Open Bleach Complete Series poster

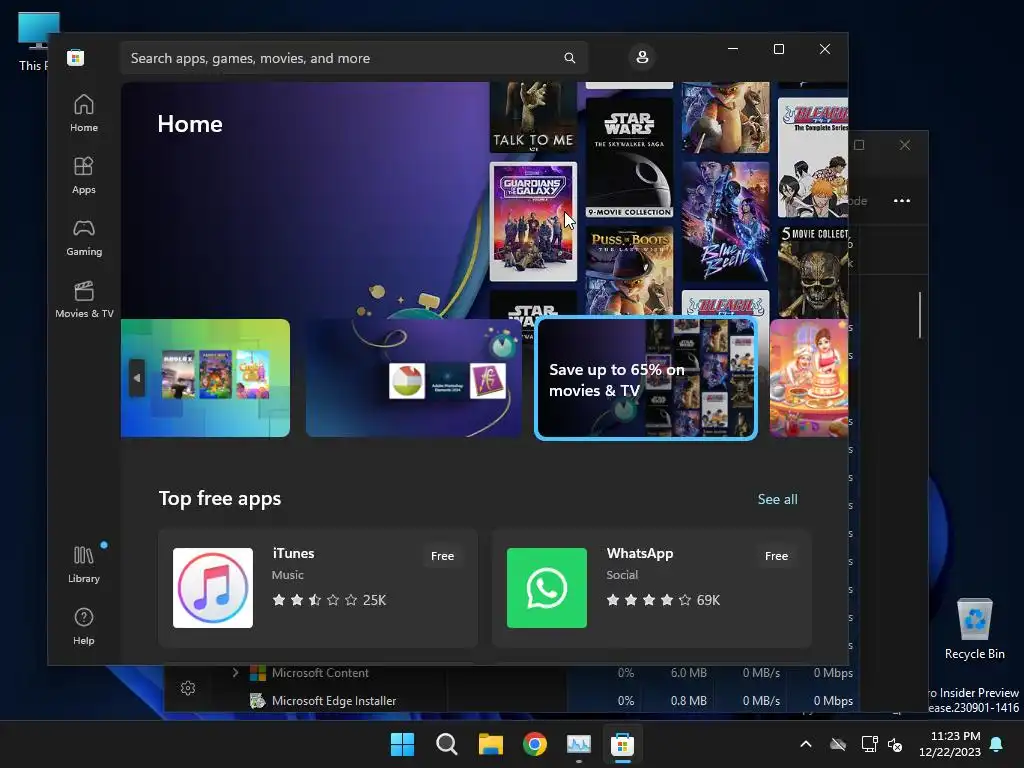[813, 157]
